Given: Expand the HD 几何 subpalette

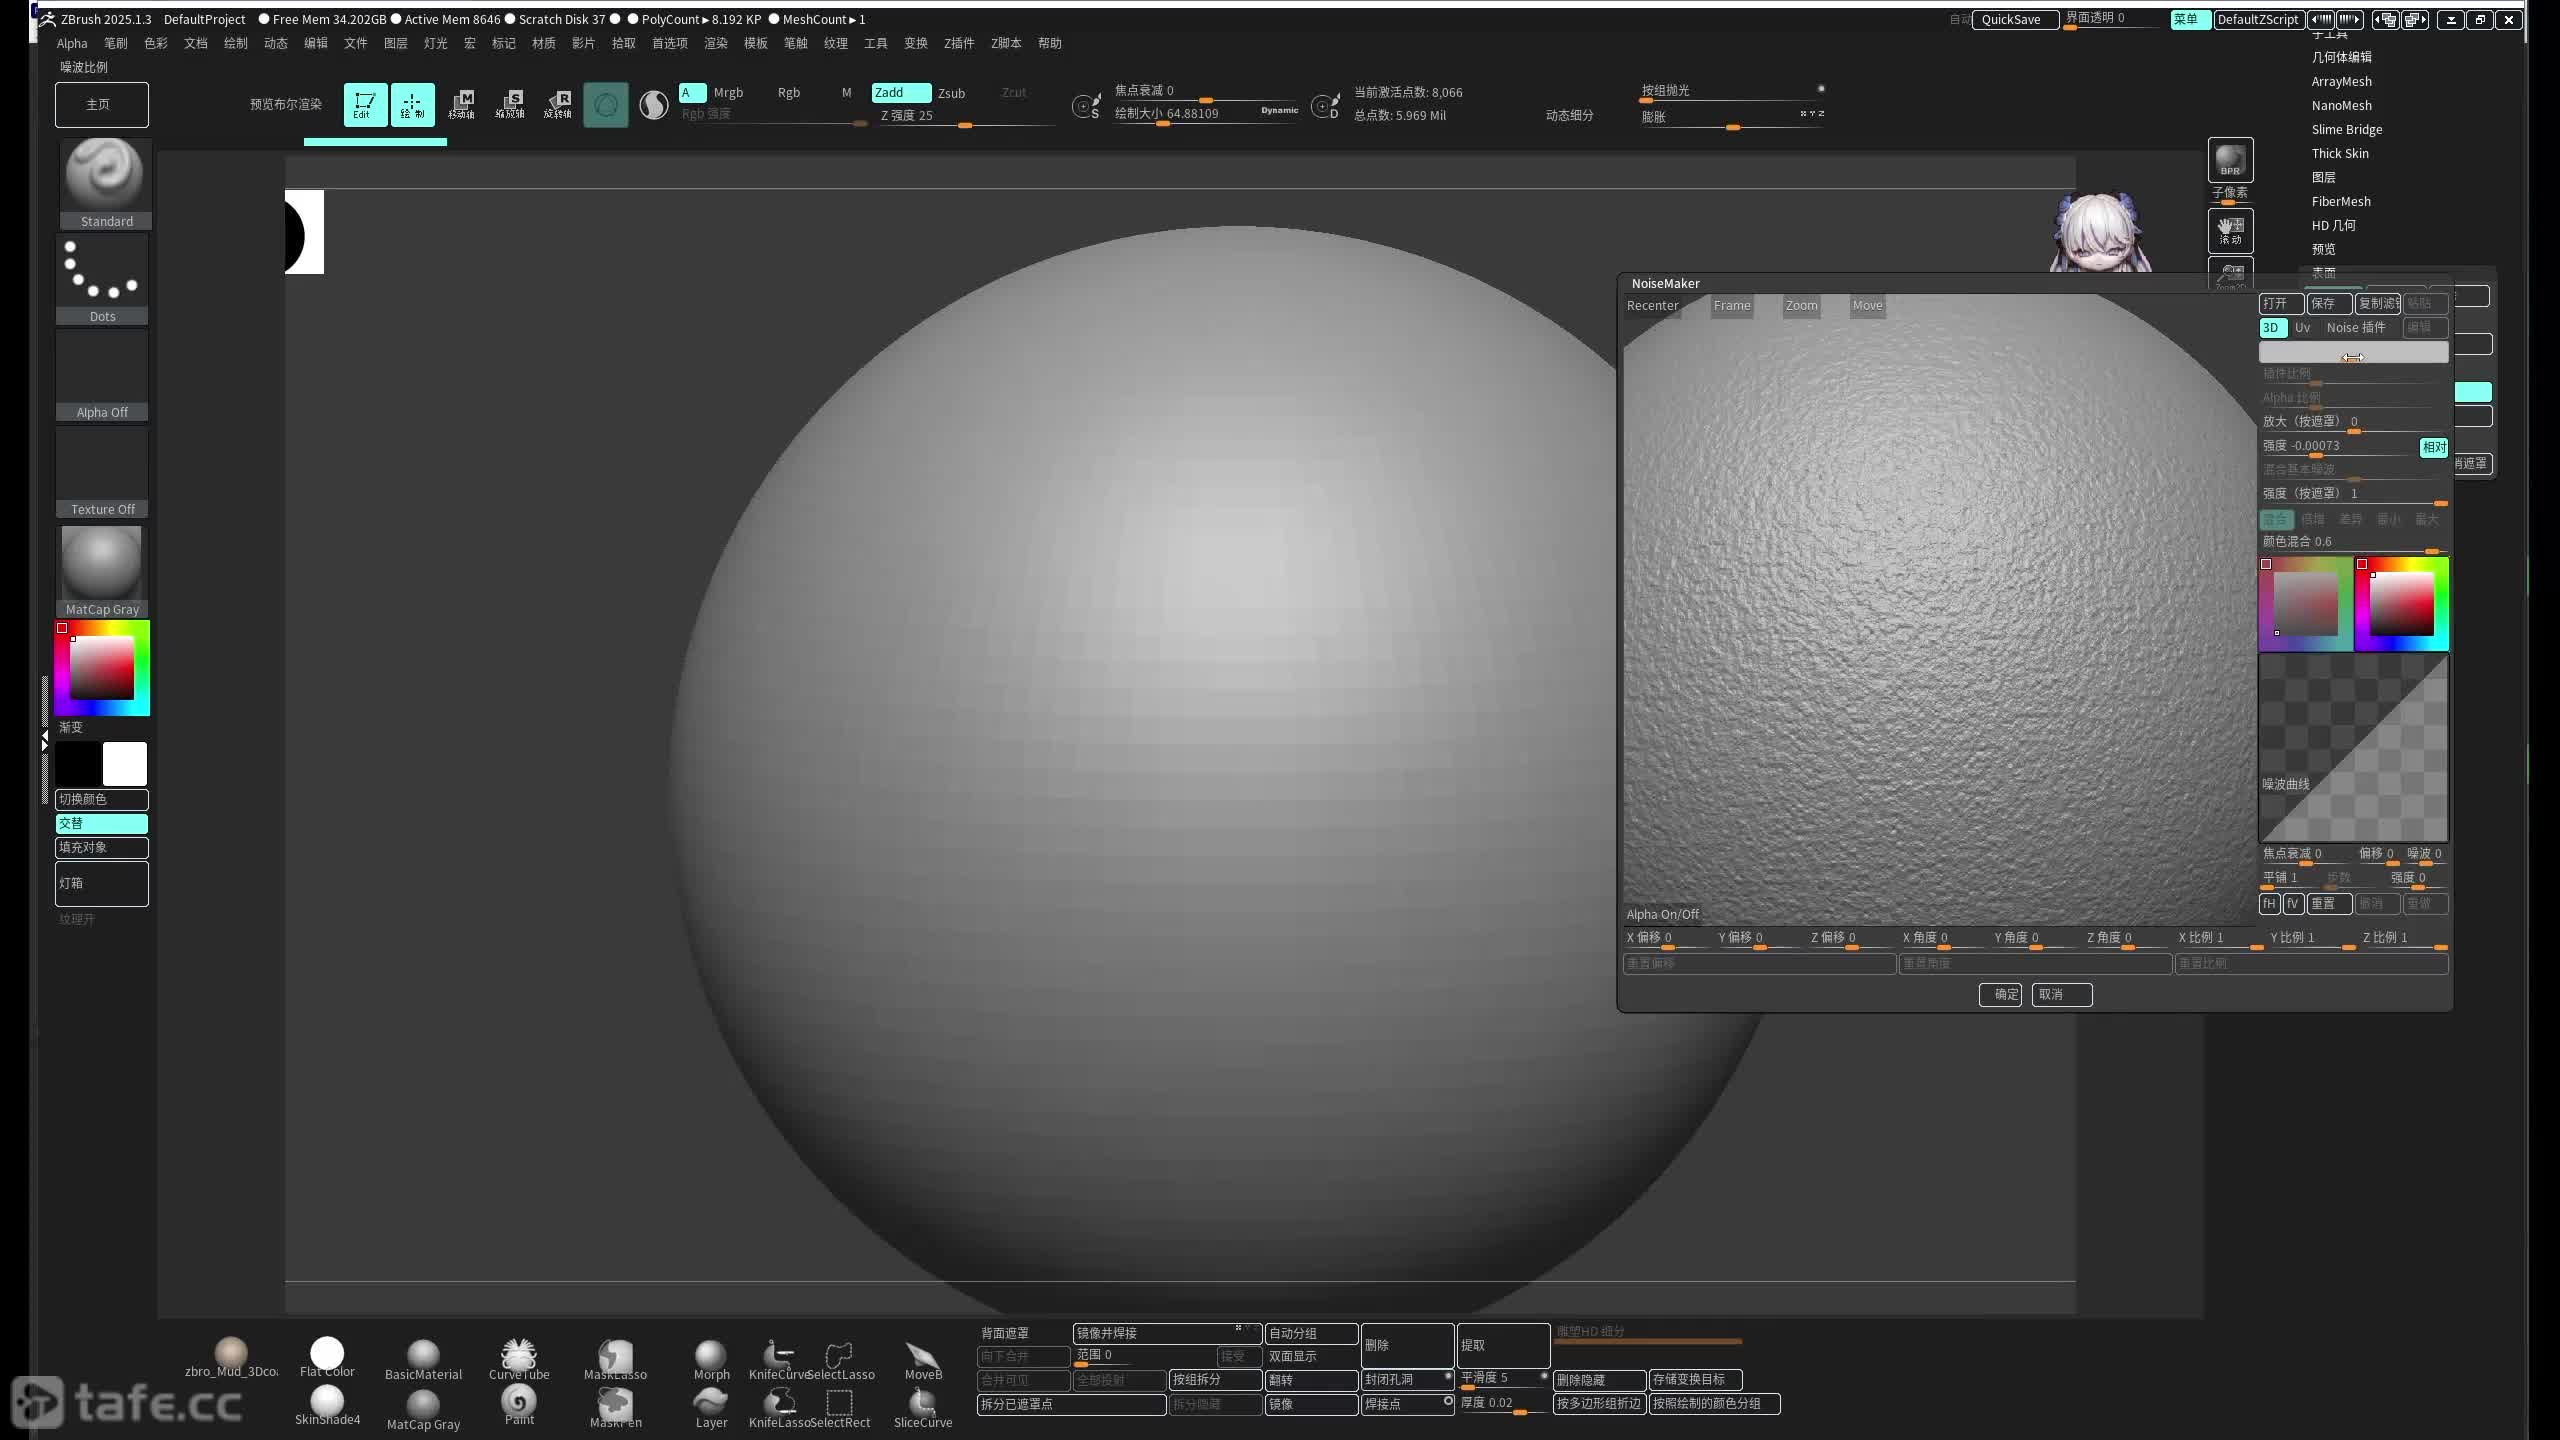Looking at the screenshot, I should [x=2333, y=226].
